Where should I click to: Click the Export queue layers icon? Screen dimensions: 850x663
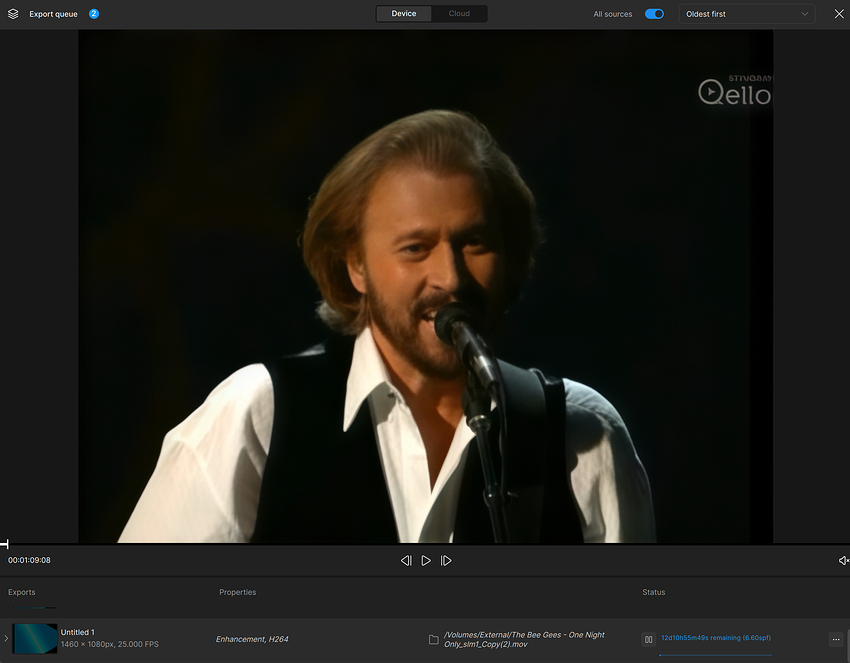(x=13, y=14)
